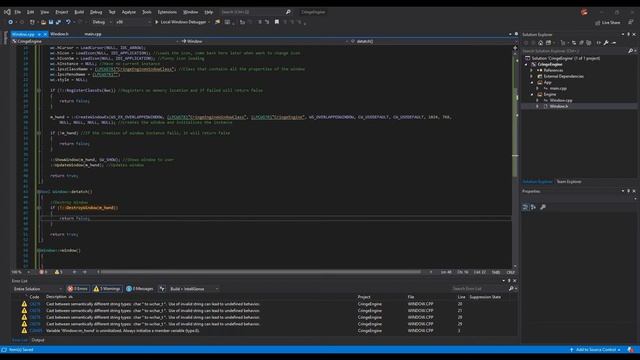Switch to Team Explorer tab

[x=569, y=182]
